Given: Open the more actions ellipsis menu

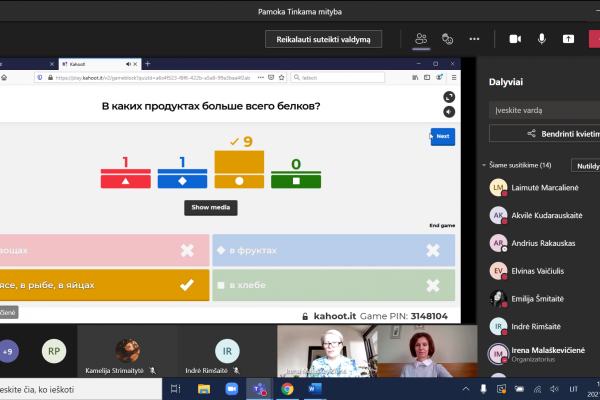Looking at the screenshot, I should click(x=474, y=39).
